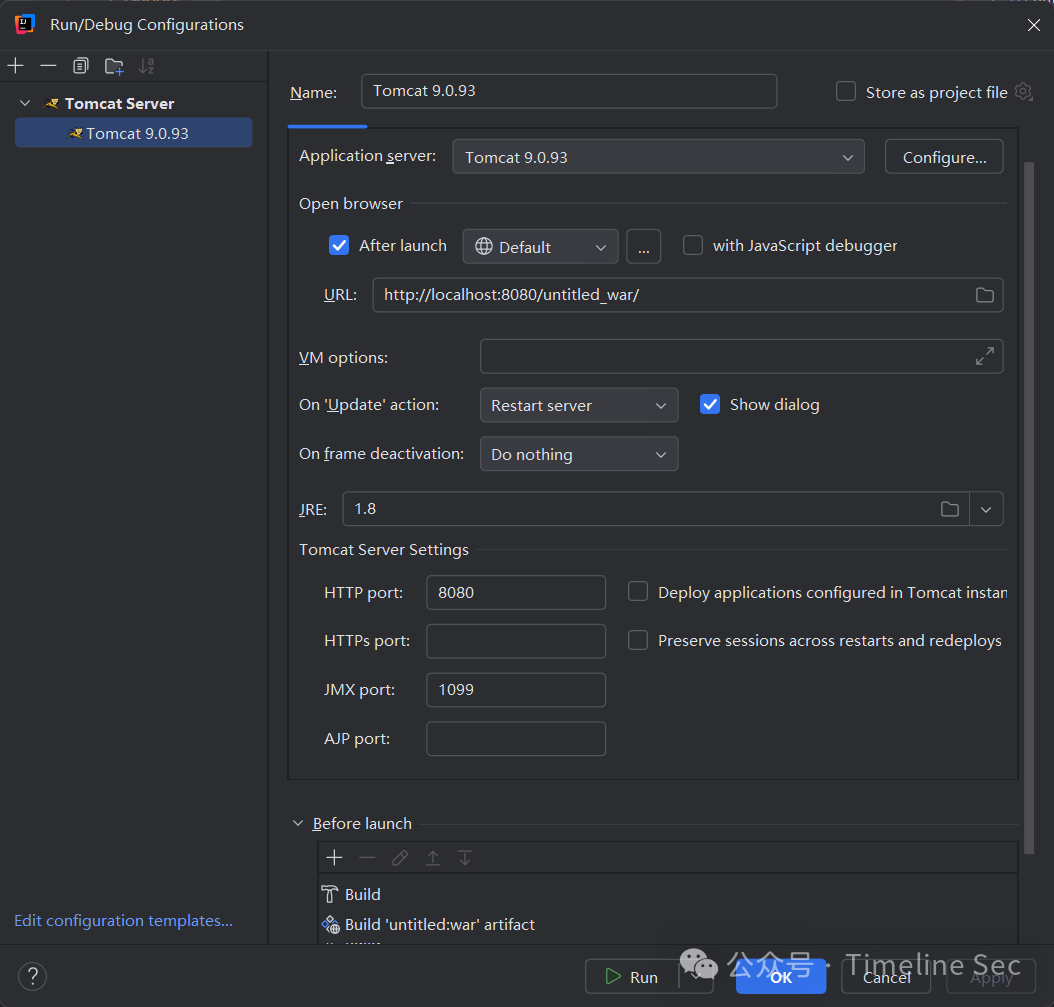1054x1007 pixels.
Task: Uncheck Show dialog option
Action: point(710,404)
